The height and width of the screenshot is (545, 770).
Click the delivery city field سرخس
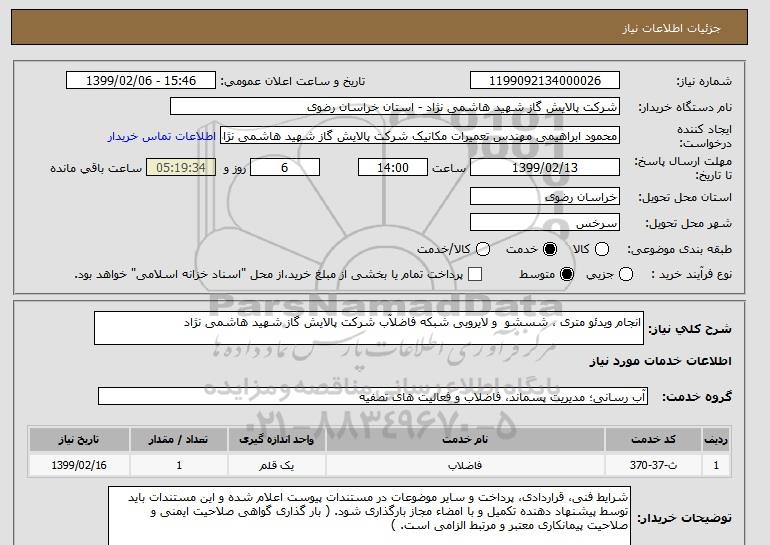(545, 222)
